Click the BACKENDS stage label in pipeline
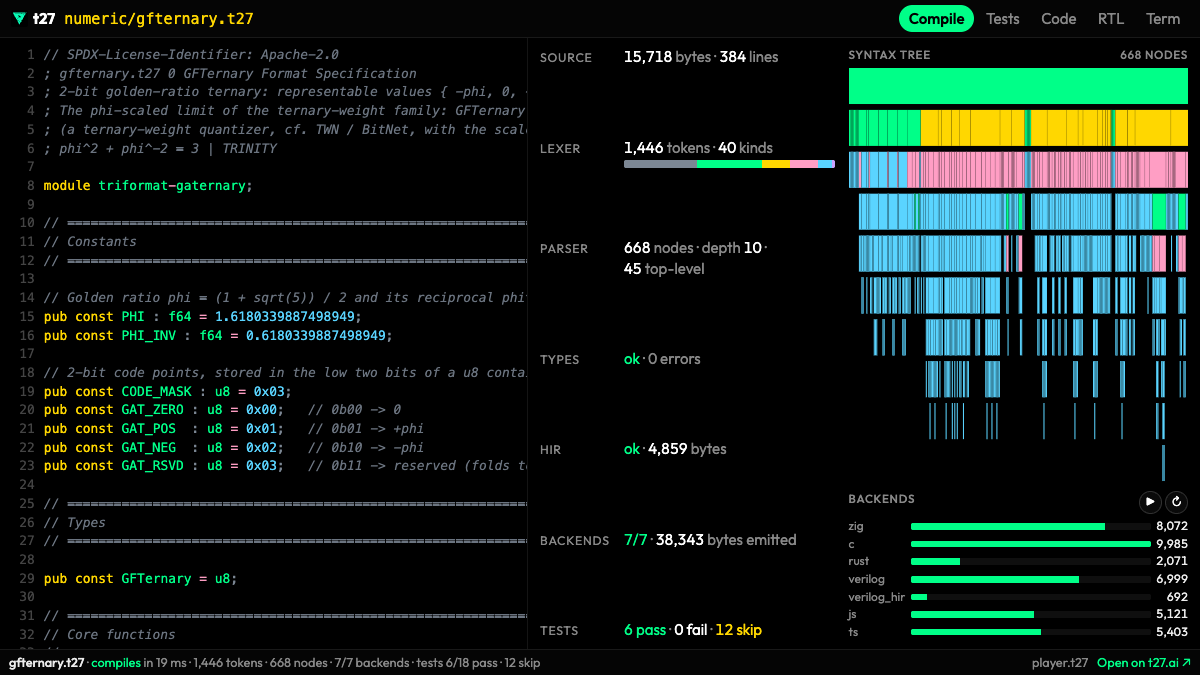Screen dimensions: 1200x675 coord(574,541)
